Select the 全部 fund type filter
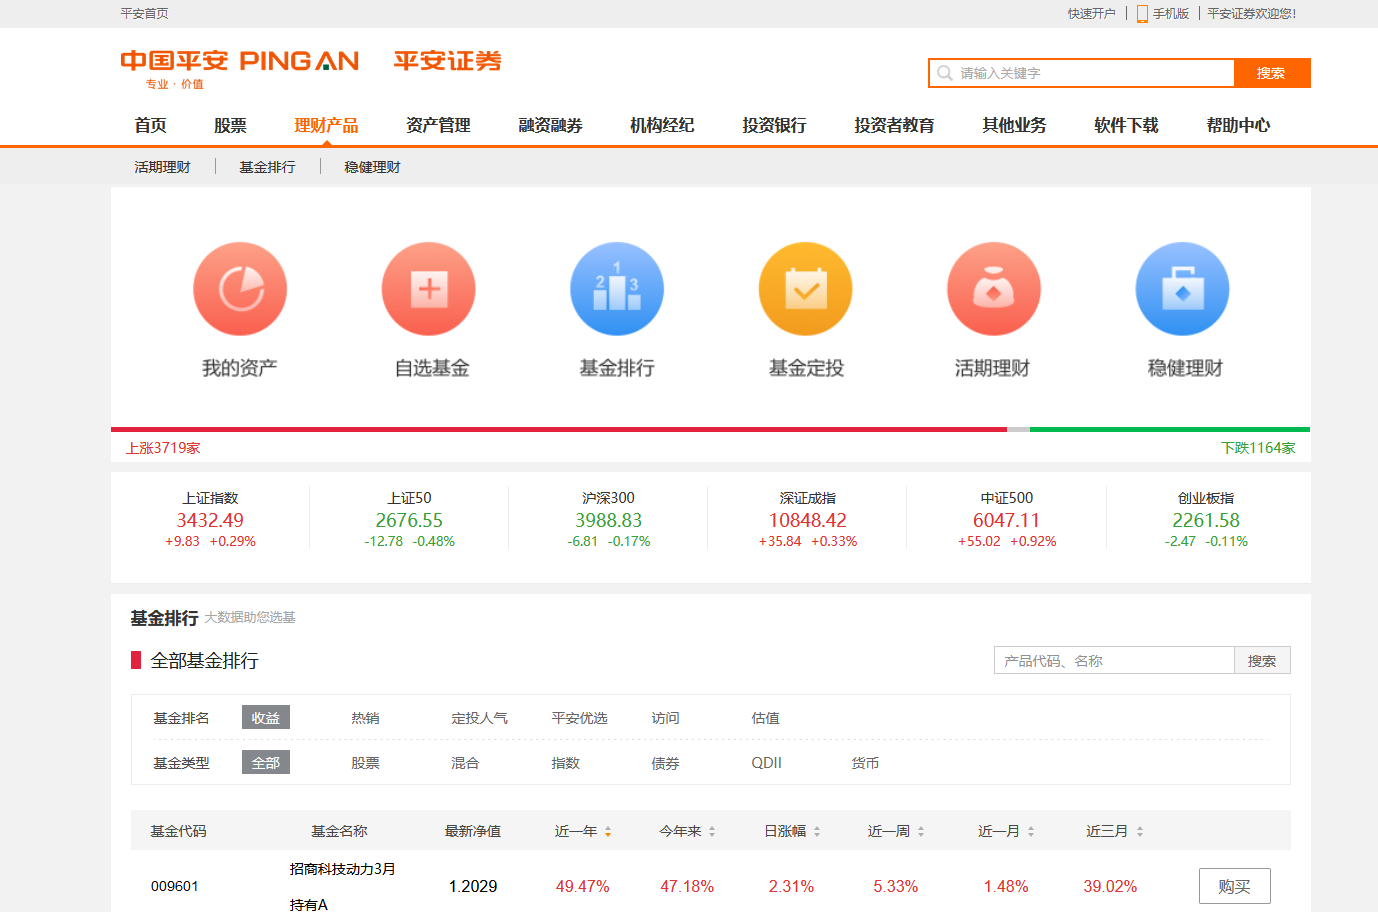 266,763
